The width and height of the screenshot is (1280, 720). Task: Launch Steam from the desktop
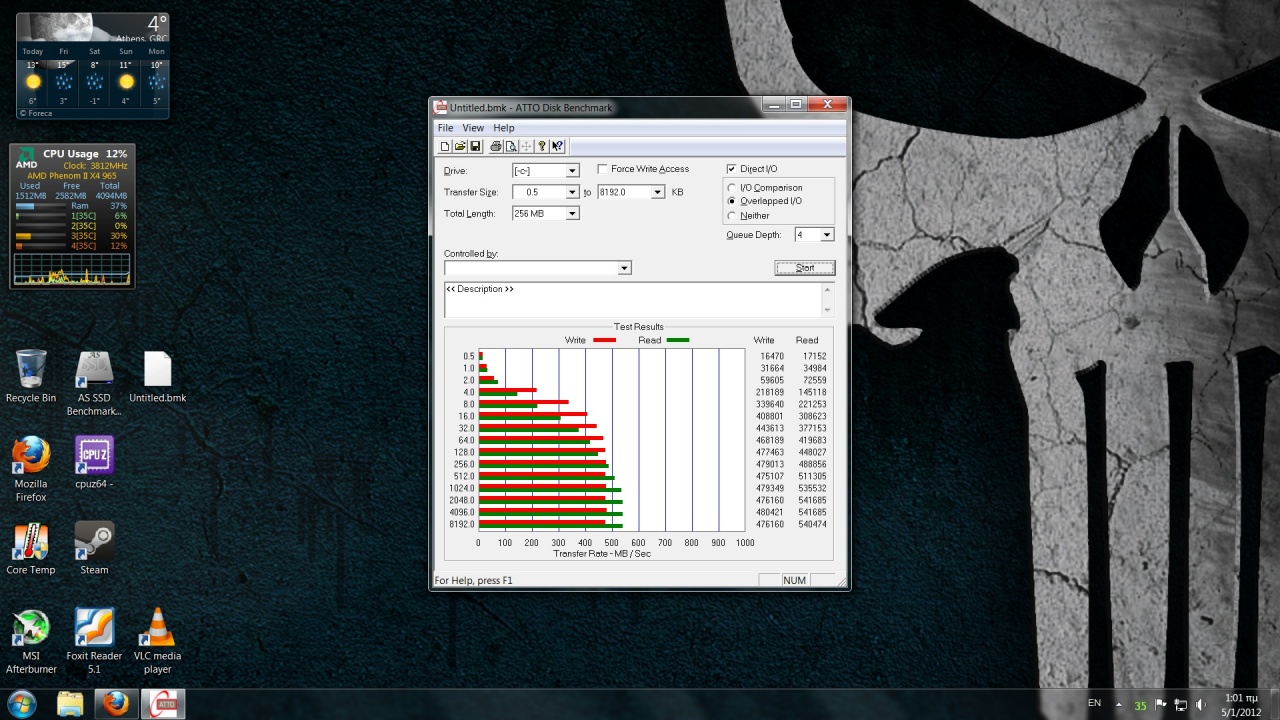click(x=94, y=548)
